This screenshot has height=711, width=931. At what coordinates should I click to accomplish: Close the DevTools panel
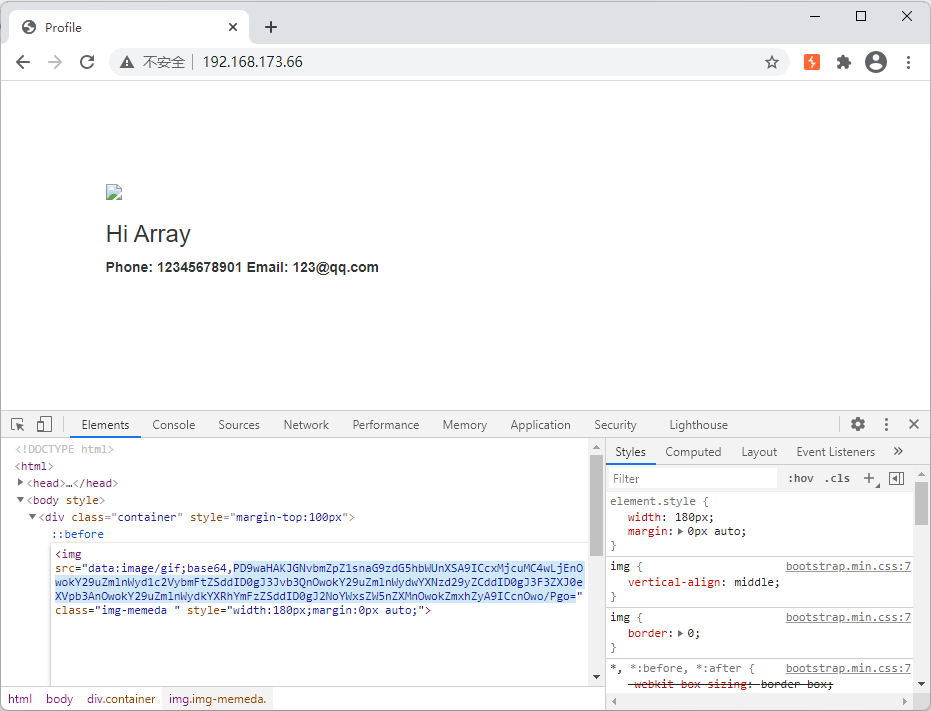[x=913, y=425]
